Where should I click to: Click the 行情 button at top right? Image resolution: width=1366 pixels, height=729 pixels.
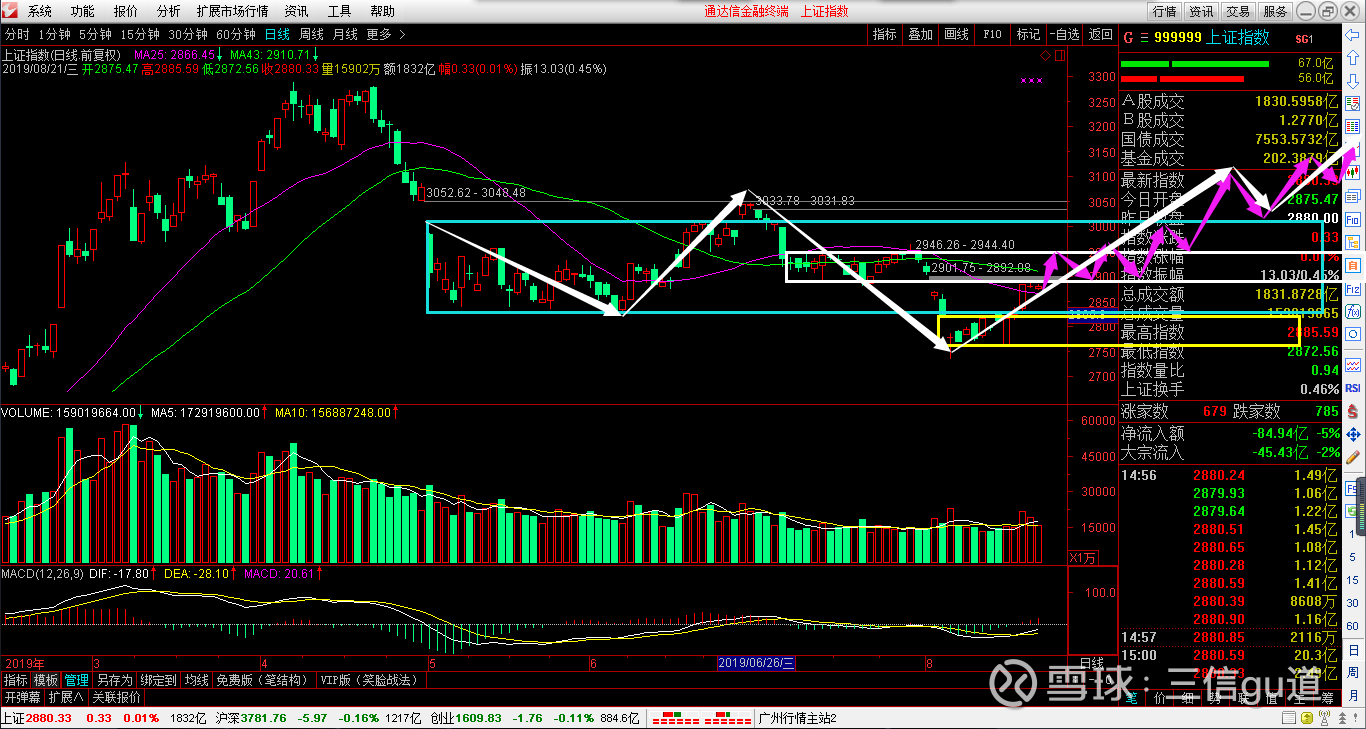point(1164,11)
